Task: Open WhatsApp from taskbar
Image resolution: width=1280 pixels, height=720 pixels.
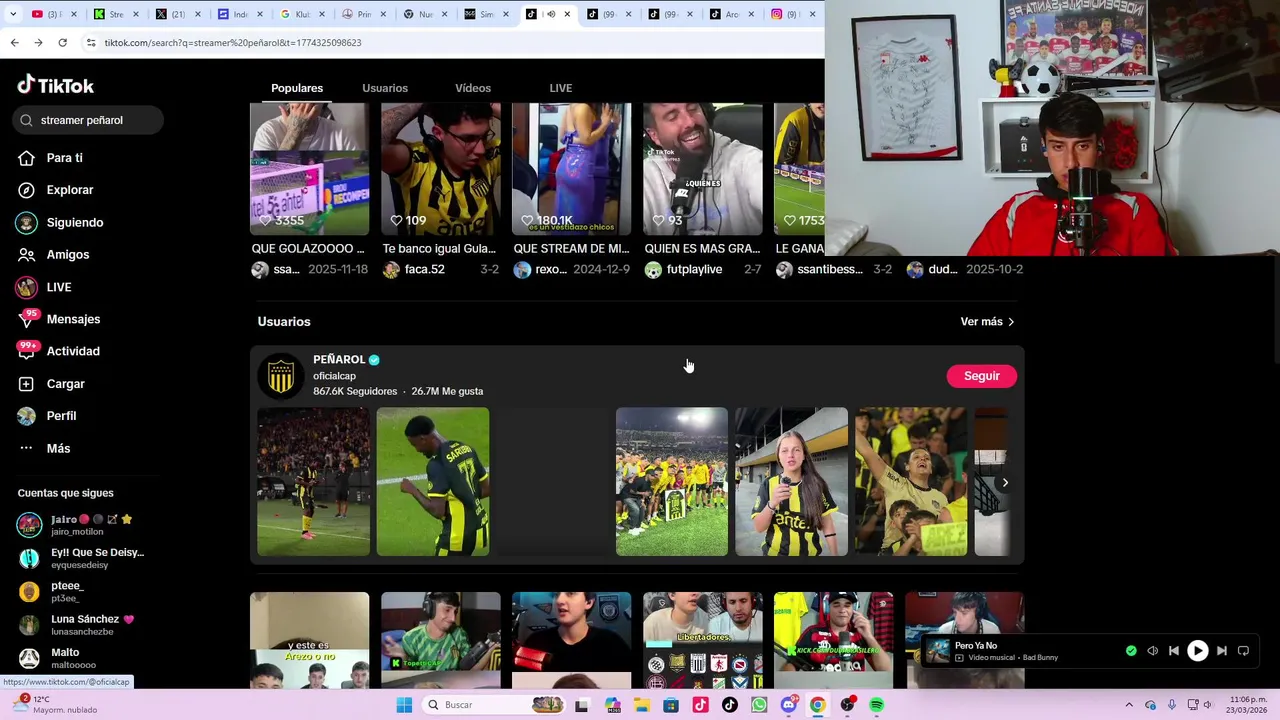Action: pos(759,705)
